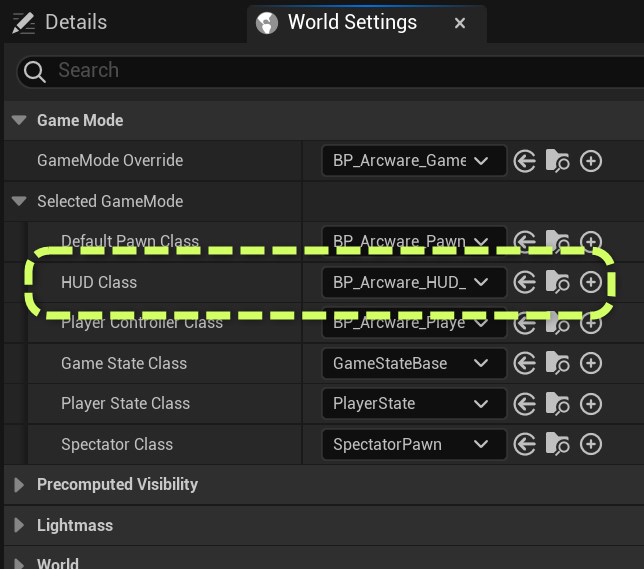The image size is (644, 569).
Task: Browse to the HUD Class asset in Content Browser
Action: tap(558, 283)
